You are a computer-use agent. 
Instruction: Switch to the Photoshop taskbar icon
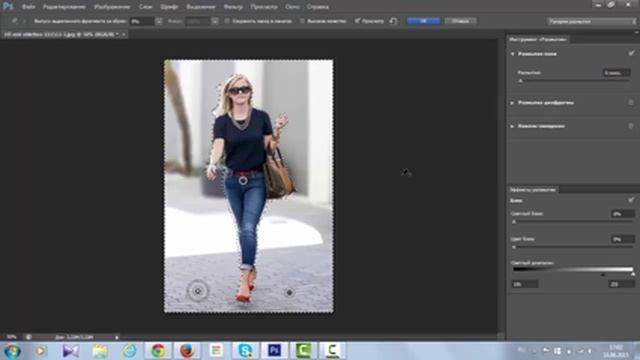click(x=274, y=351)
